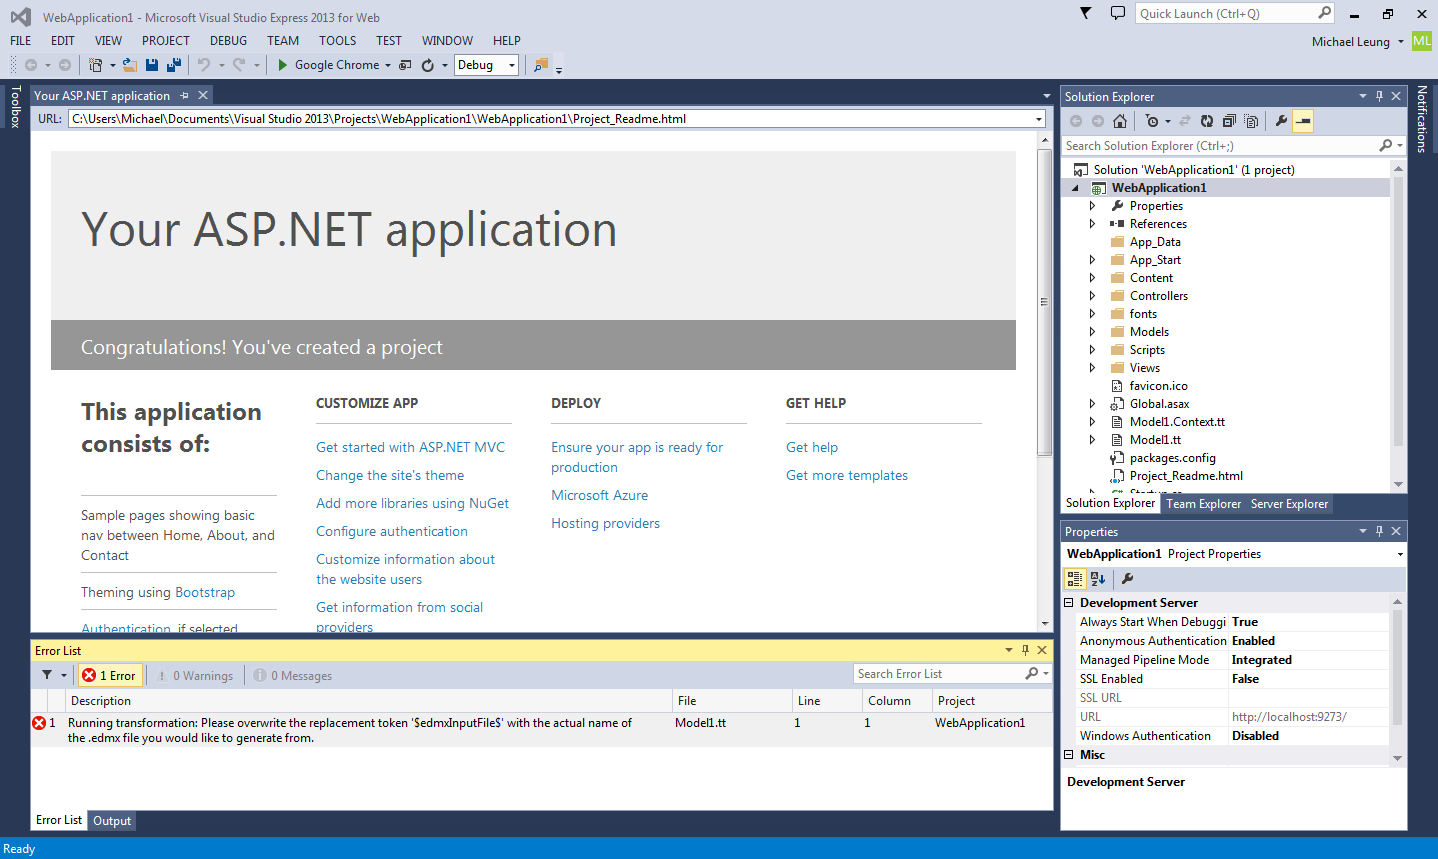Open the collapsed Toolbox side panel

pos(15,106)
